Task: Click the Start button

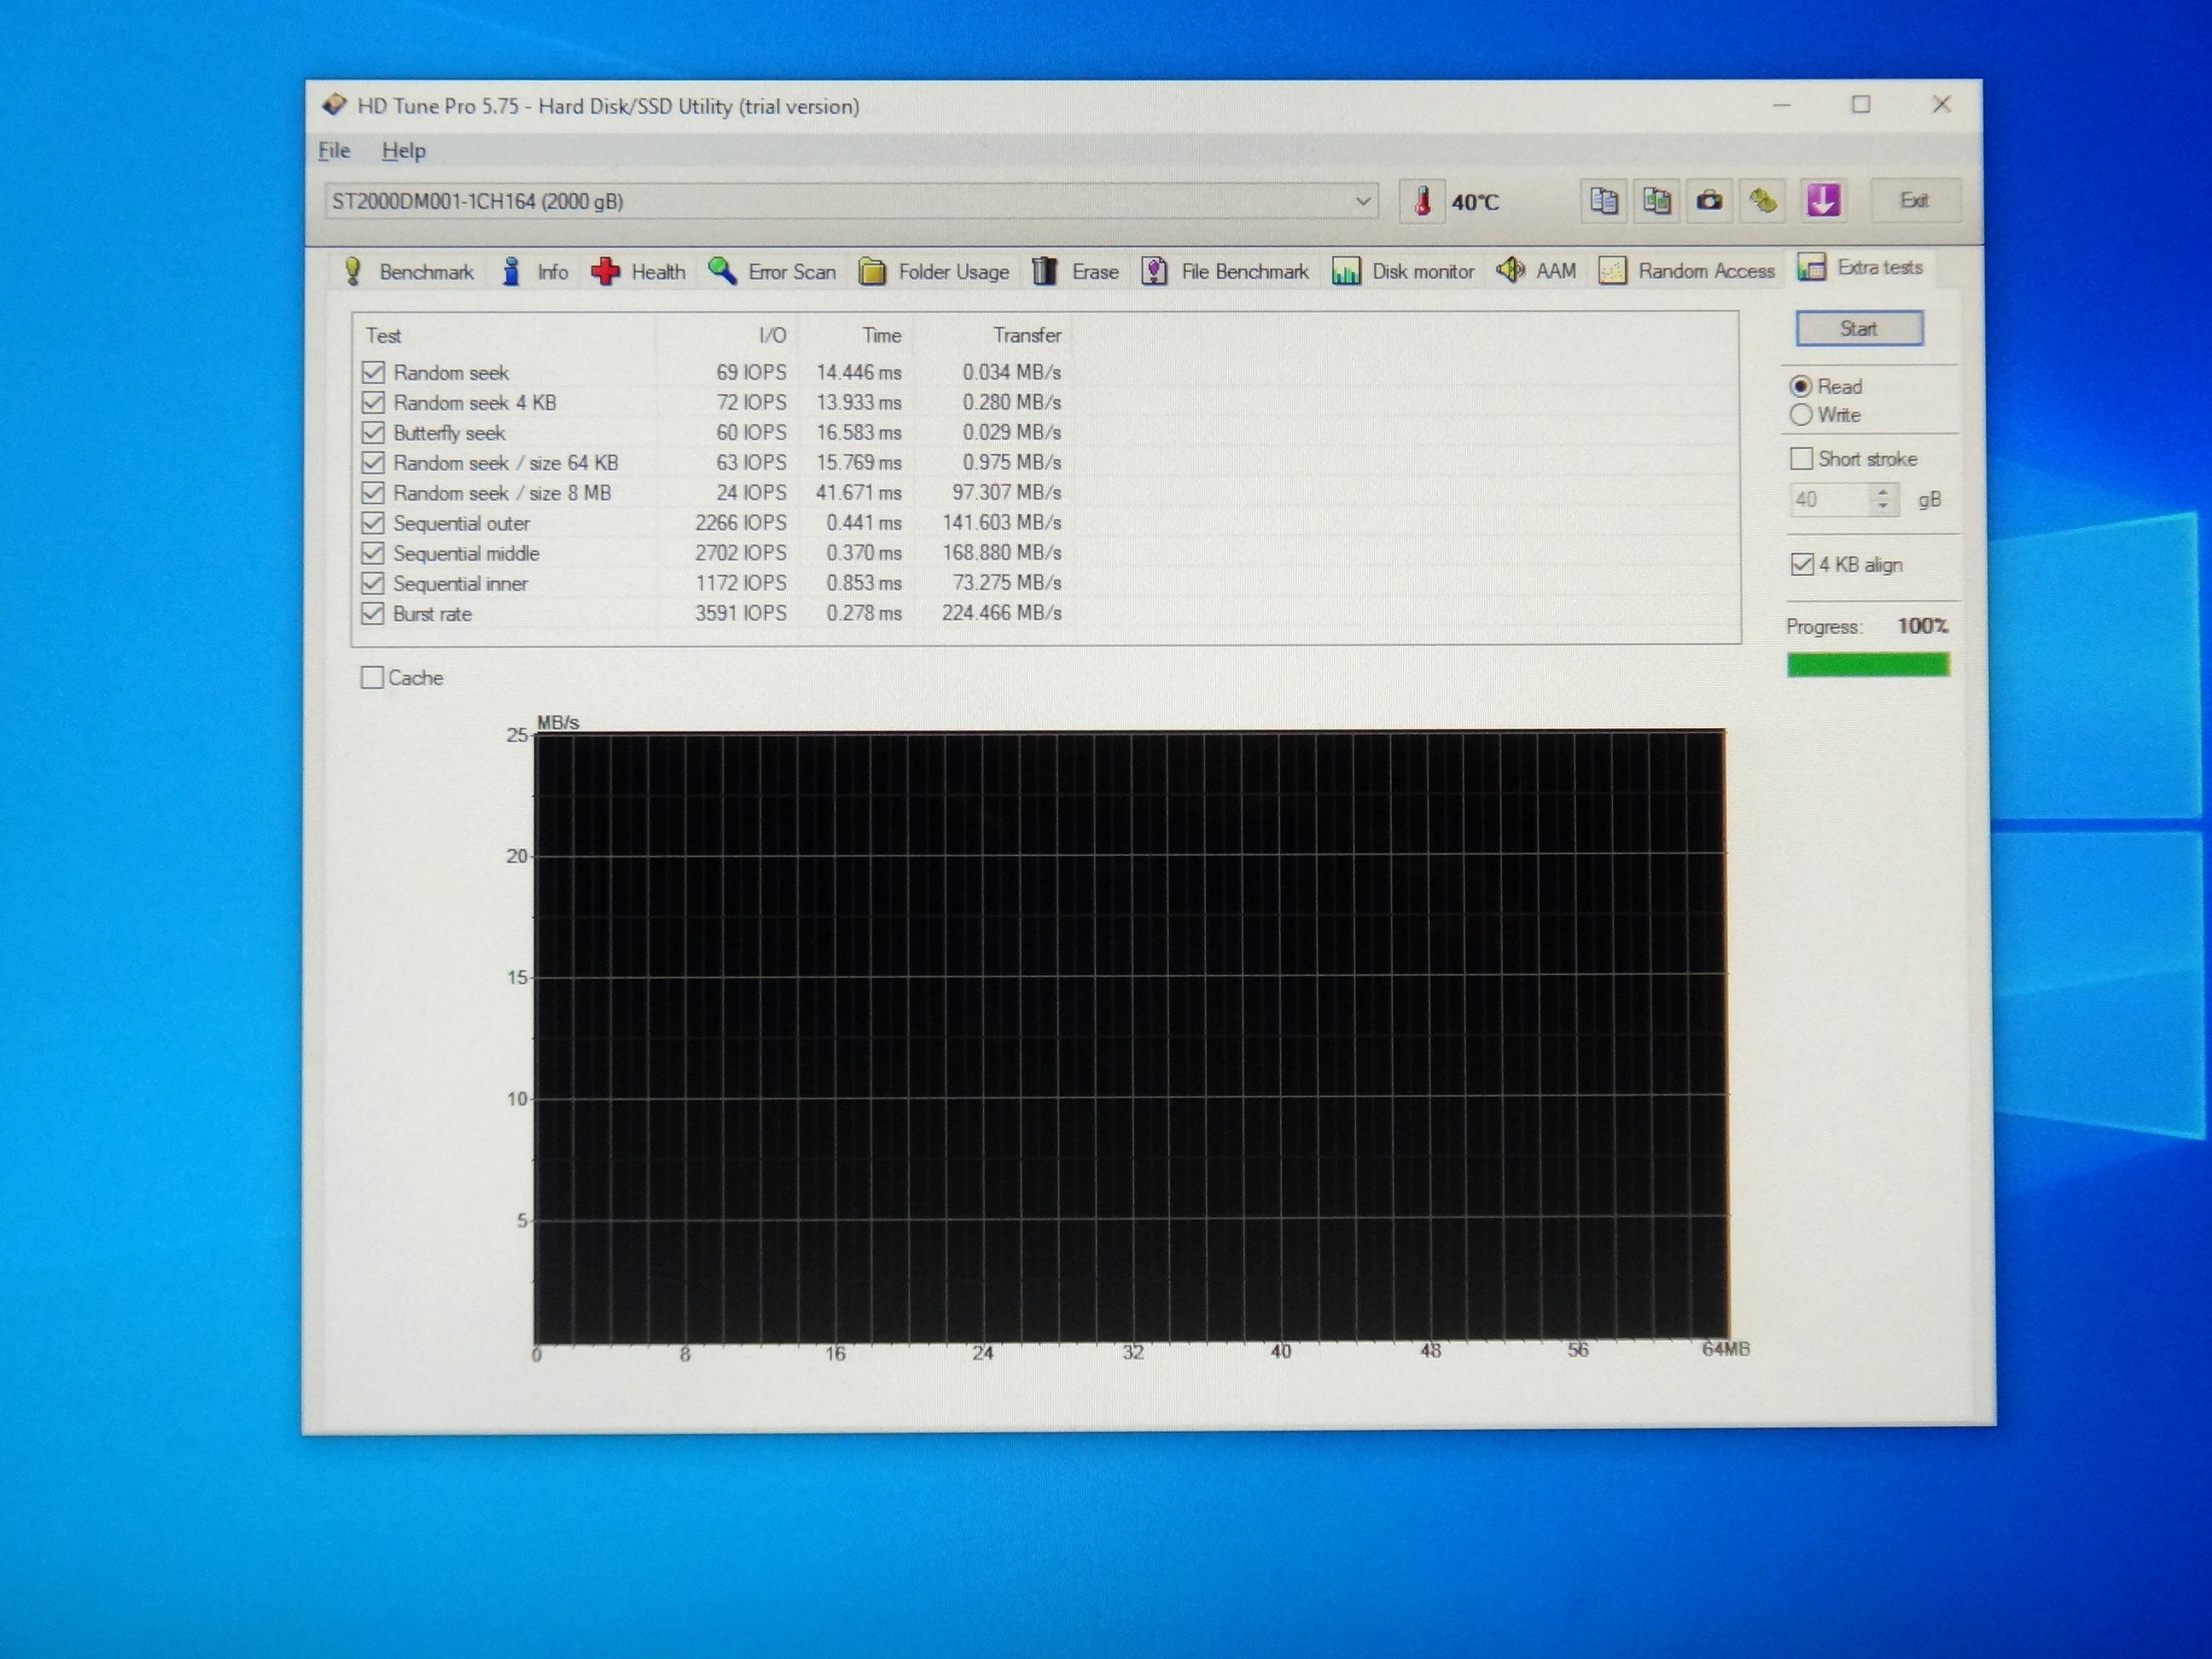Action: point(1859,329)
